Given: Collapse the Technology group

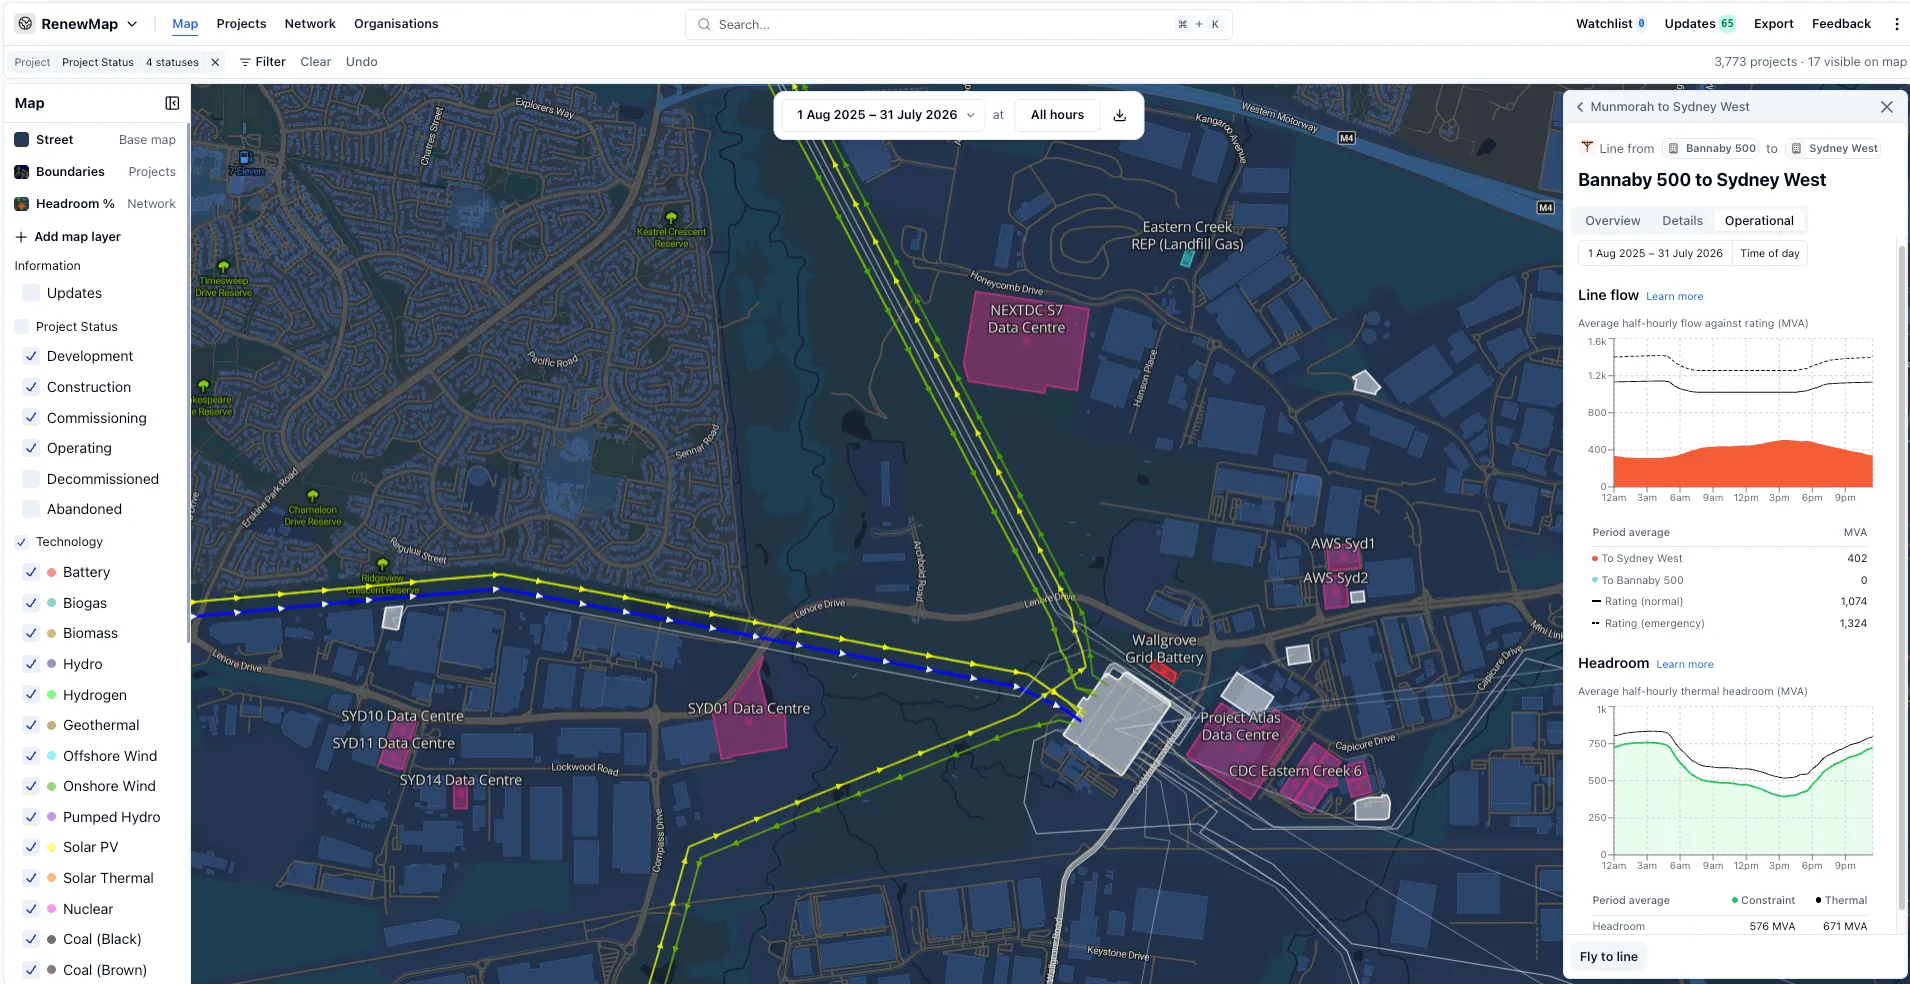Looking at the screenshot, I should (x=22, y=542).
